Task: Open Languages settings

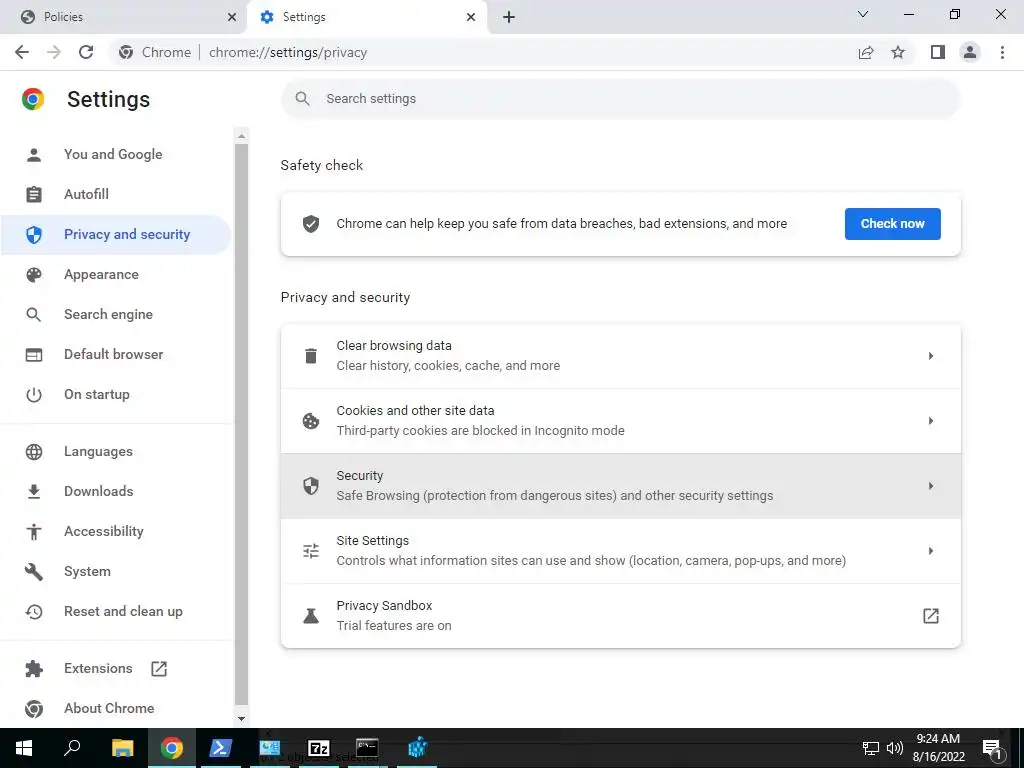Action: pos(115,452)
